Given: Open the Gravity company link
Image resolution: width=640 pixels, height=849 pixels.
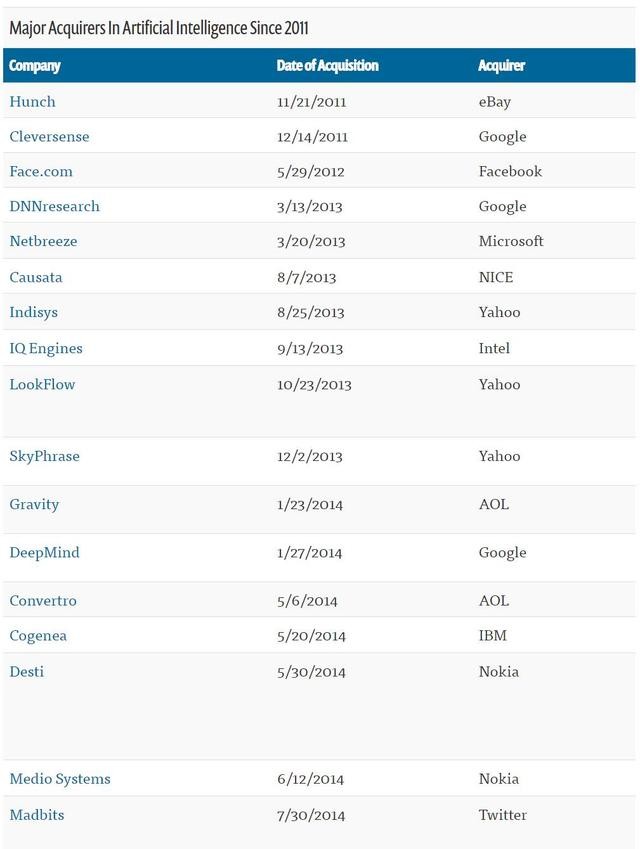Looking at the screenshot, I should tap(34, 504).
